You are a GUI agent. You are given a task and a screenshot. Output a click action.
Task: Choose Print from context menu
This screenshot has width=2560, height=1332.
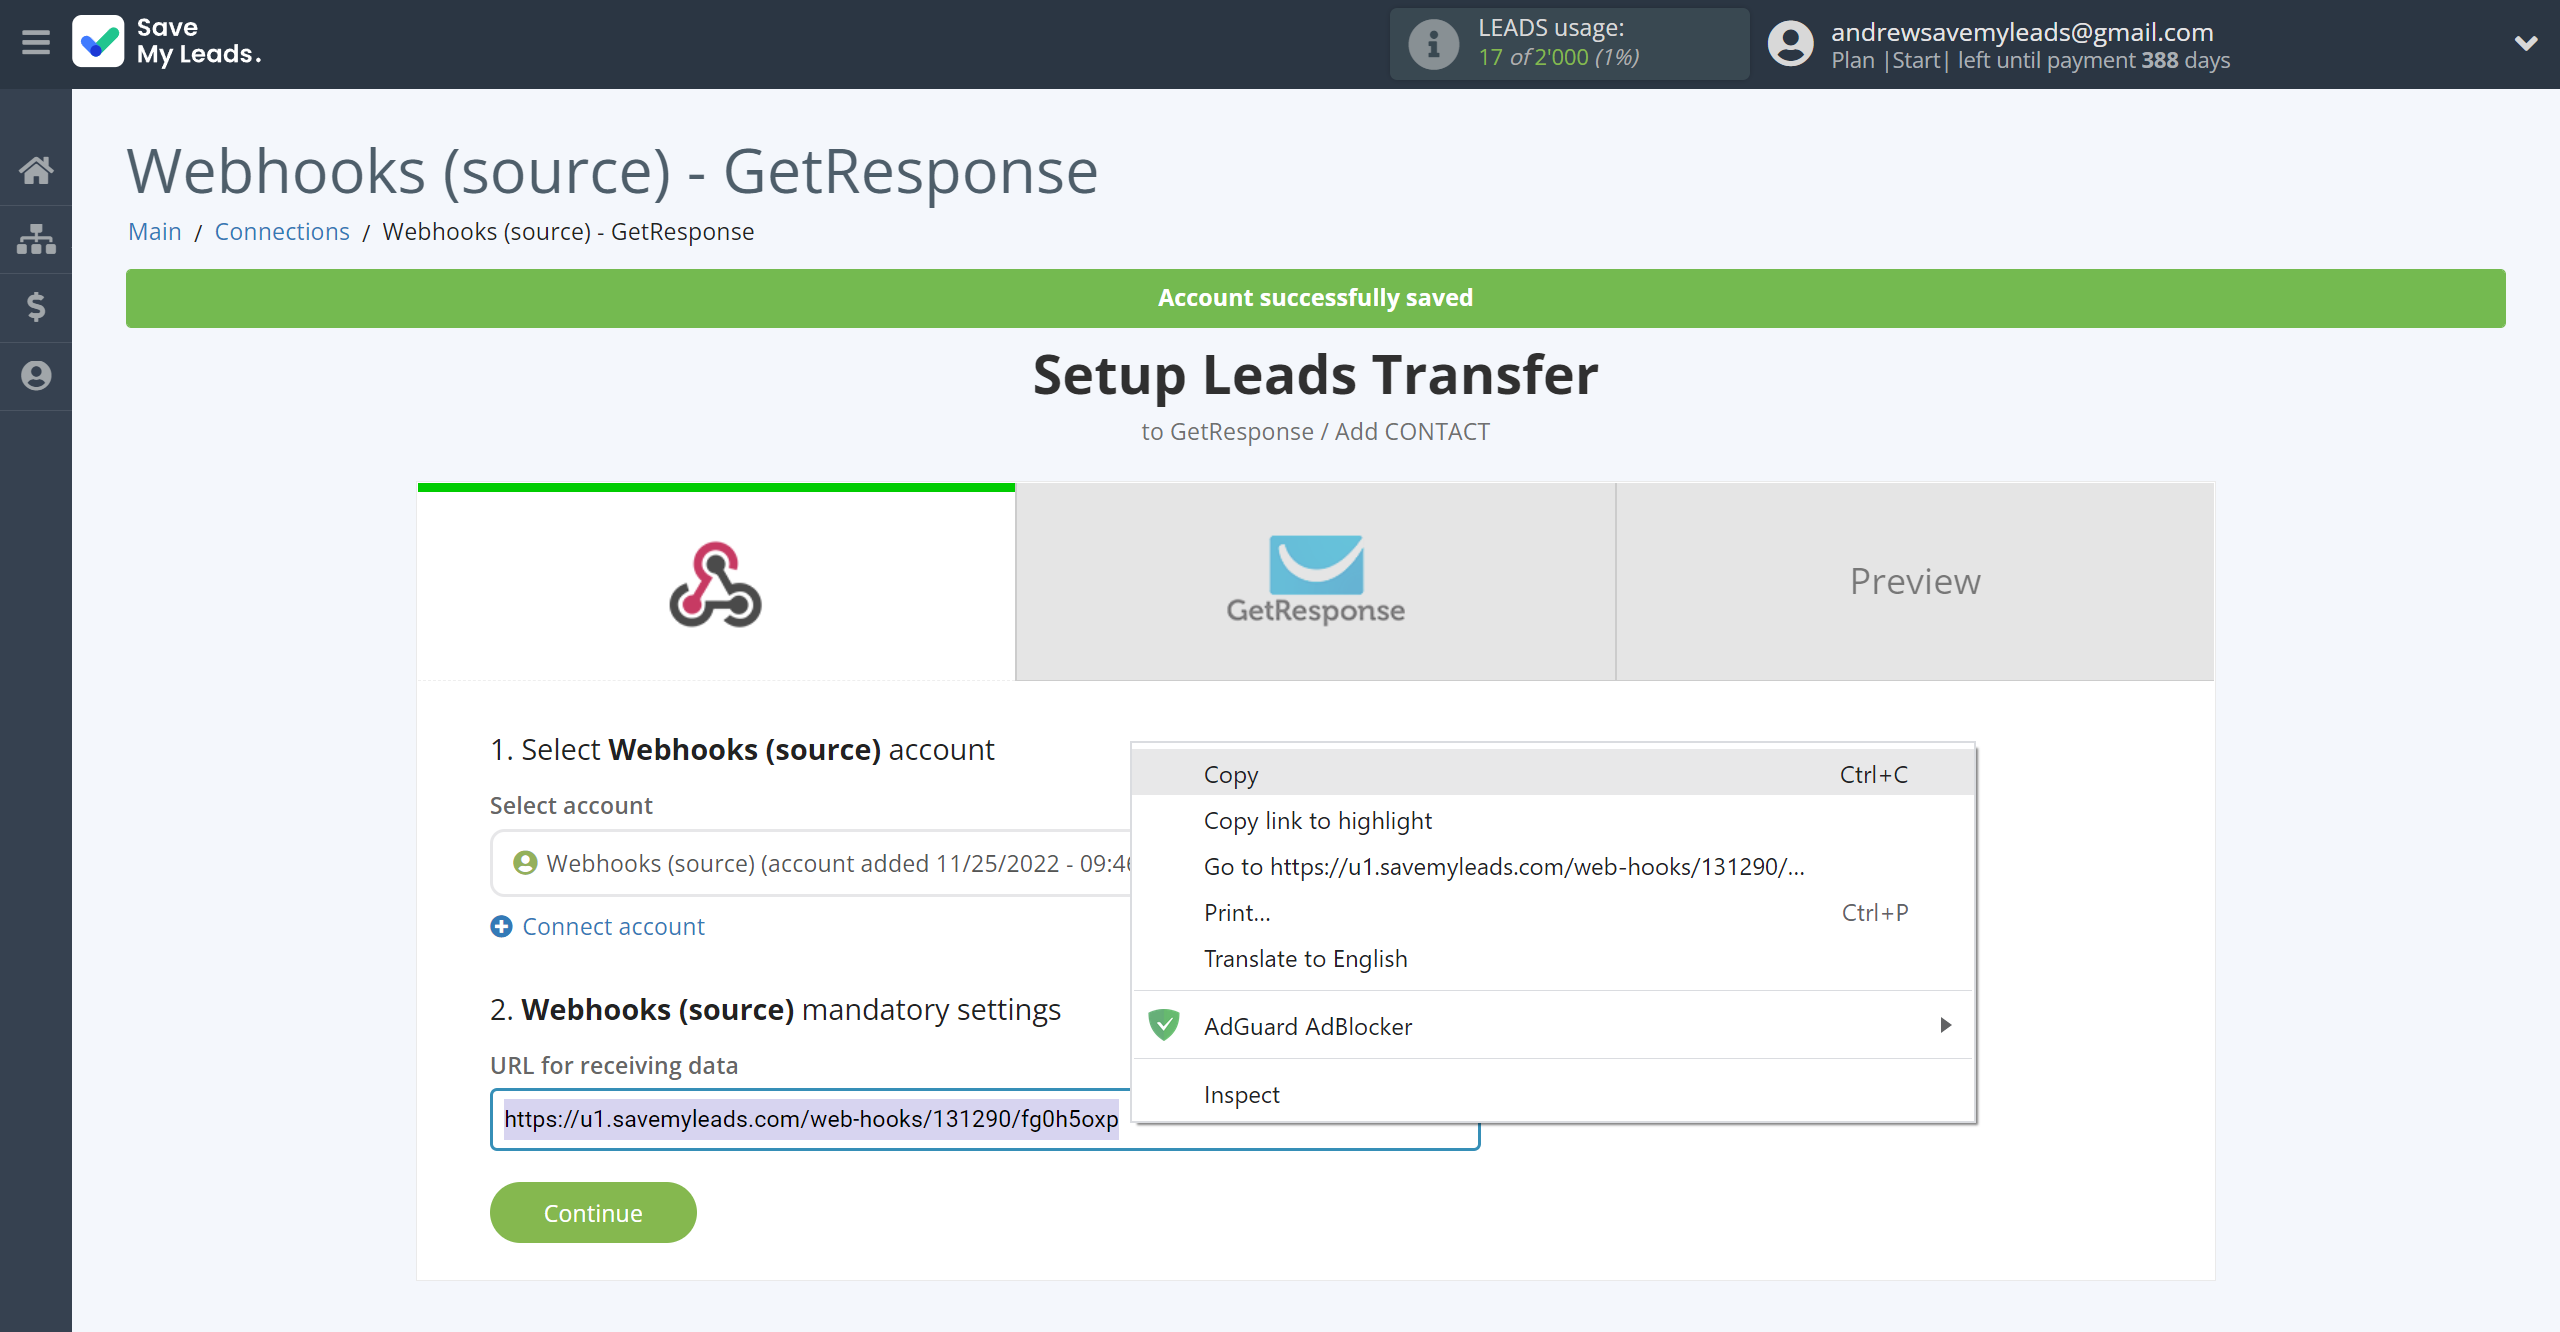coord(1553,912)
